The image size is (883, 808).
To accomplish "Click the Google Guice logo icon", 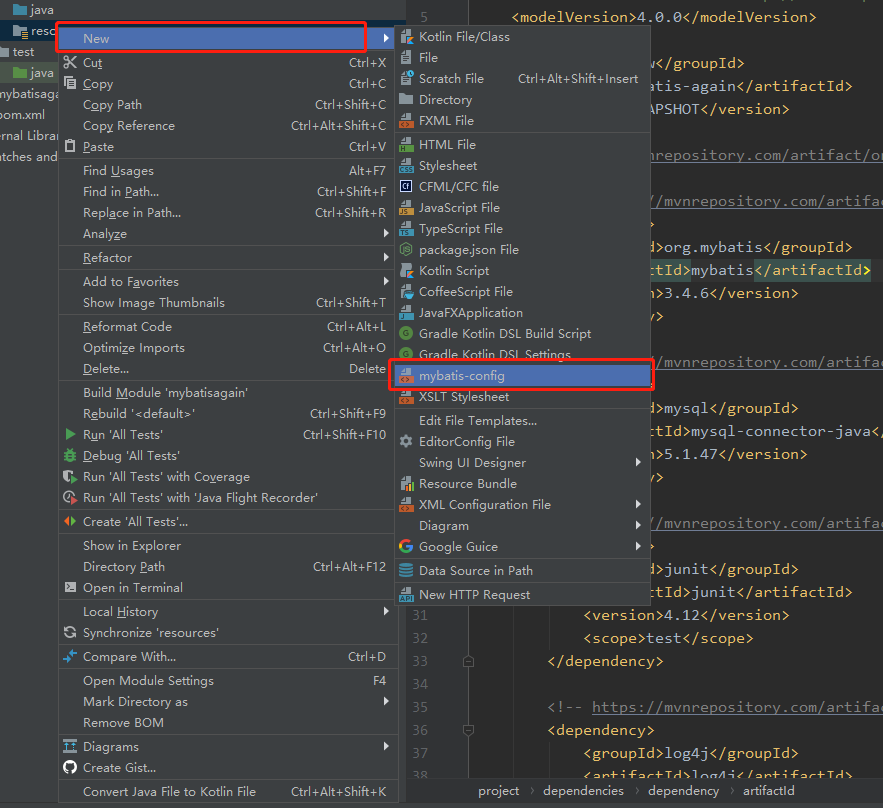I will click(406, 546).
